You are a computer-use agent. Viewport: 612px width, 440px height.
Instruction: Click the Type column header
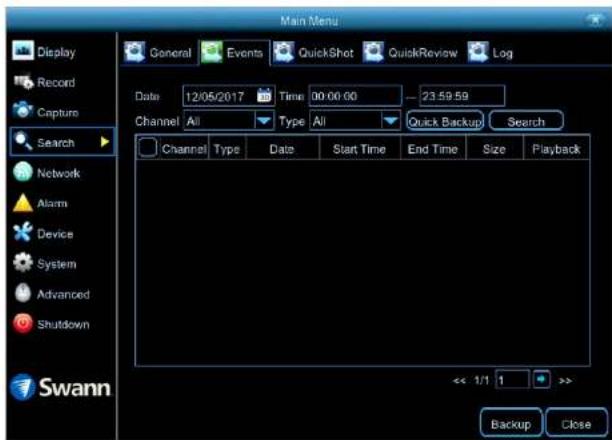click(x=226, y=149)
